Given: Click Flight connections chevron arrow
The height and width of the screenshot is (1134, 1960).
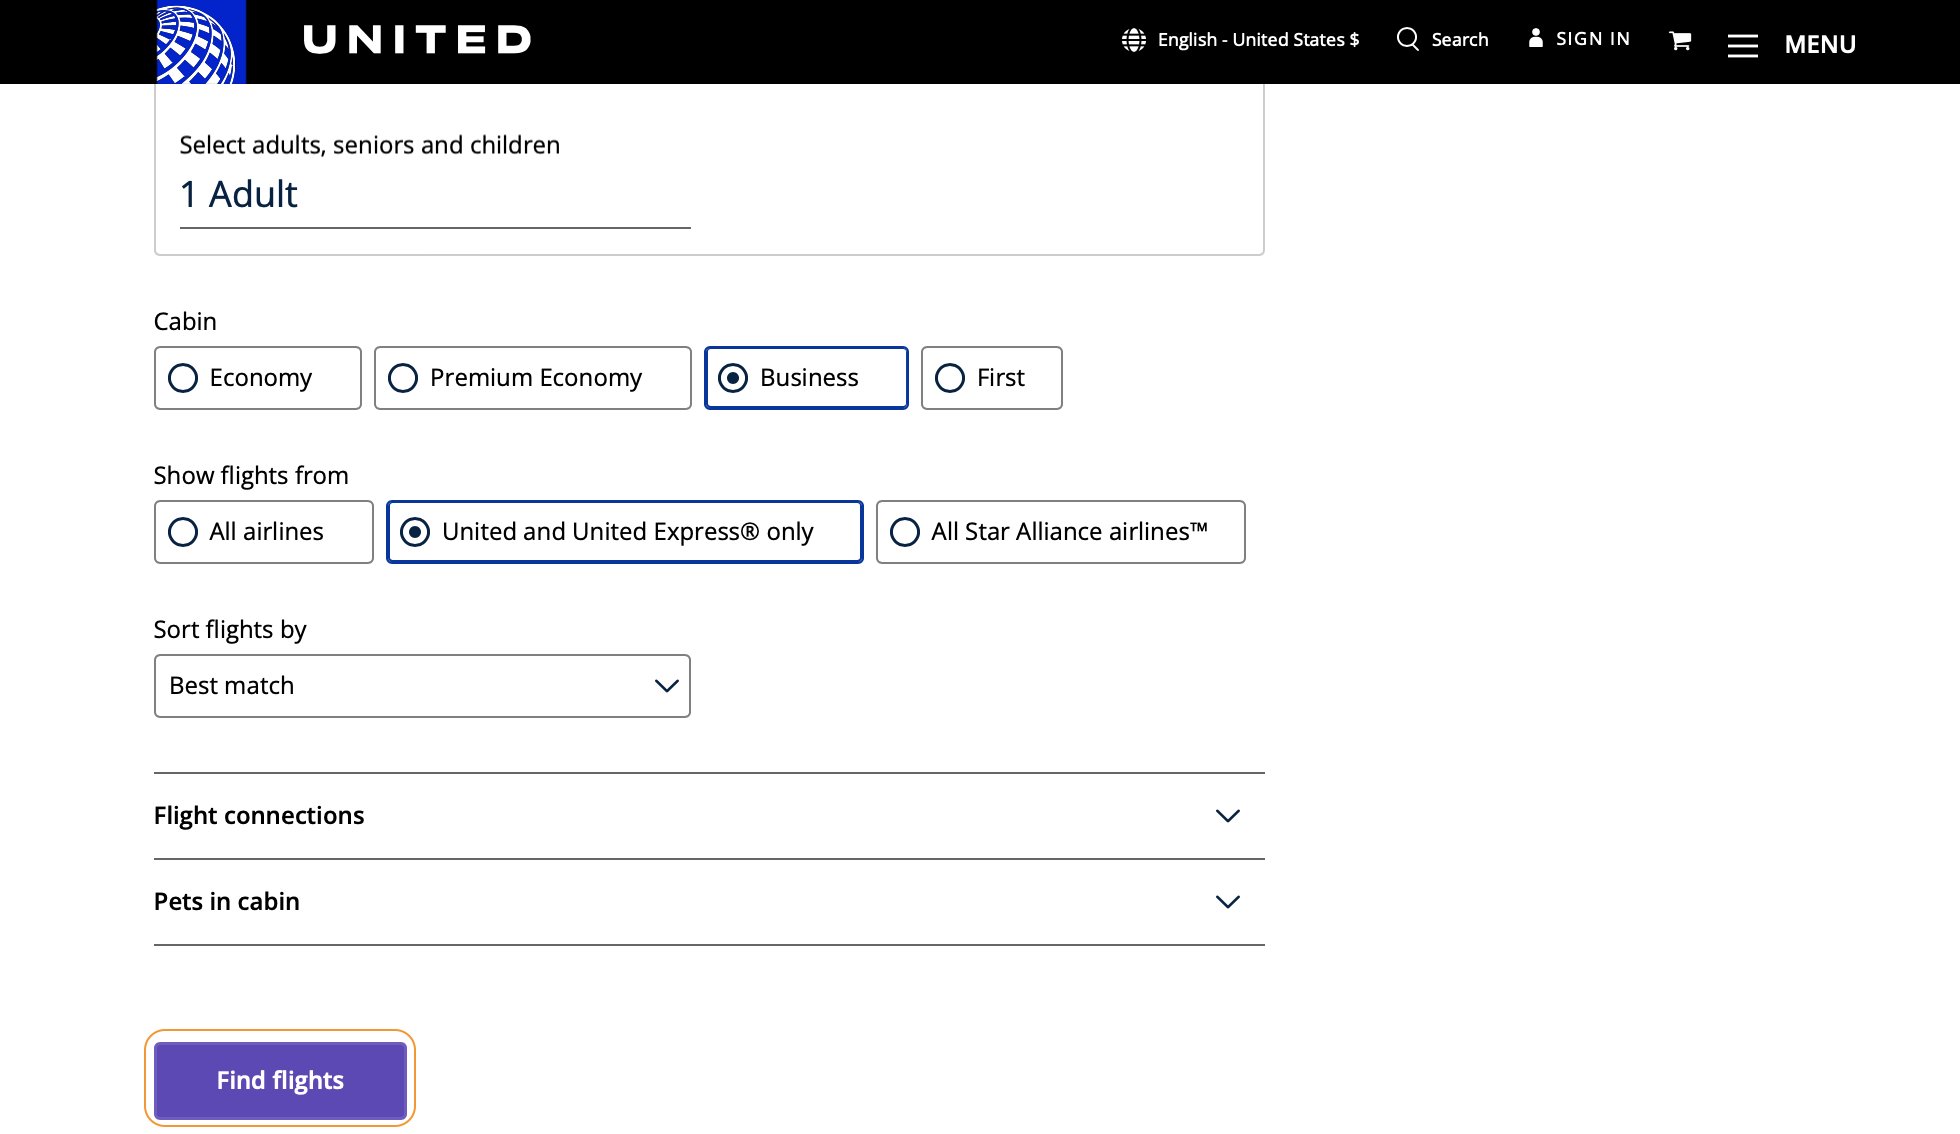Looking at the screenshot, I should coord(1228,816).
